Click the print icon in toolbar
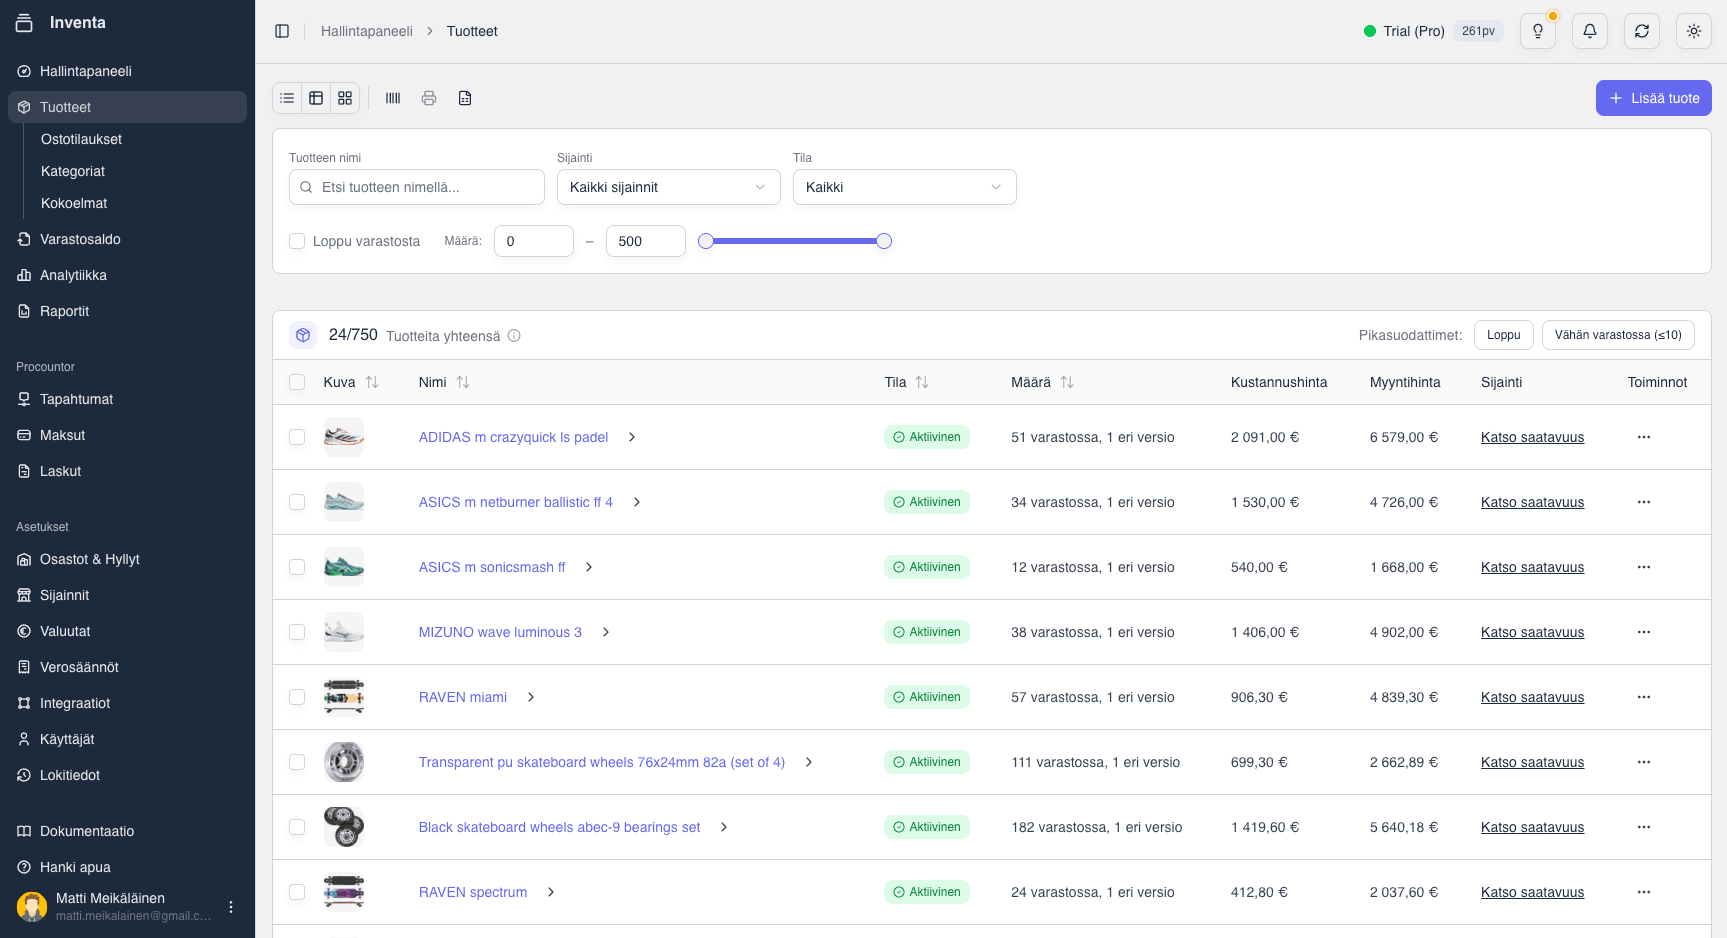Viewport: 1727px width, 938px height. pyautogui.click(x=429, y=98)
